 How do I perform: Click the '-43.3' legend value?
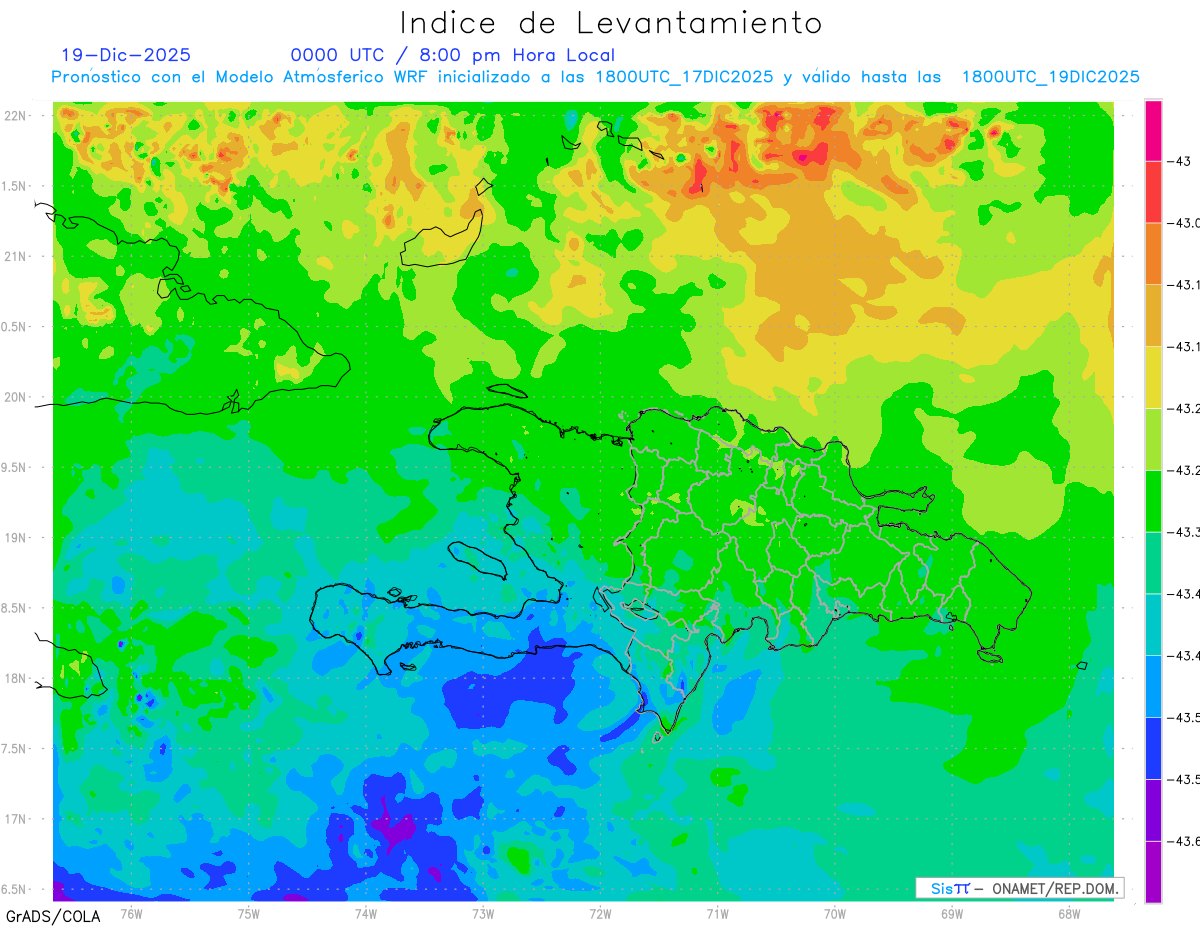(x=1184, y=532)
